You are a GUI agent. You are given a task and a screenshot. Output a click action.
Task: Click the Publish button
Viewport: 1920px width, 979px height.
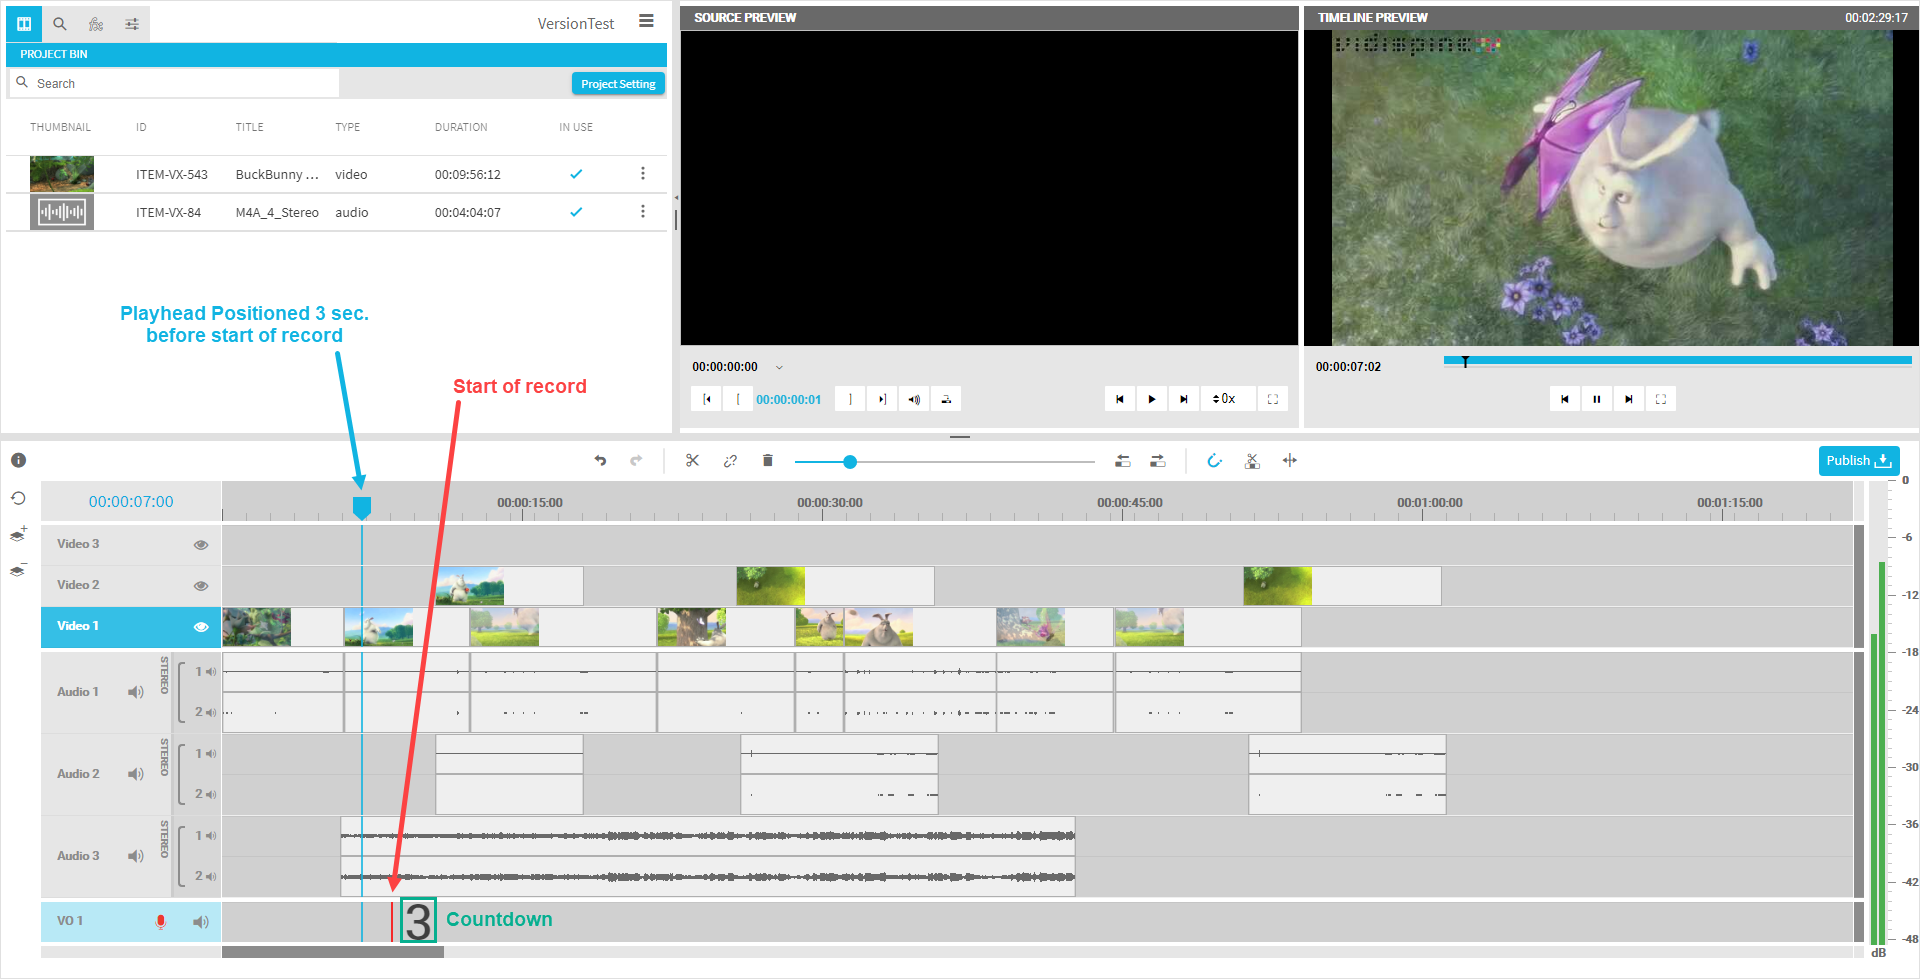pos(1858,461)
